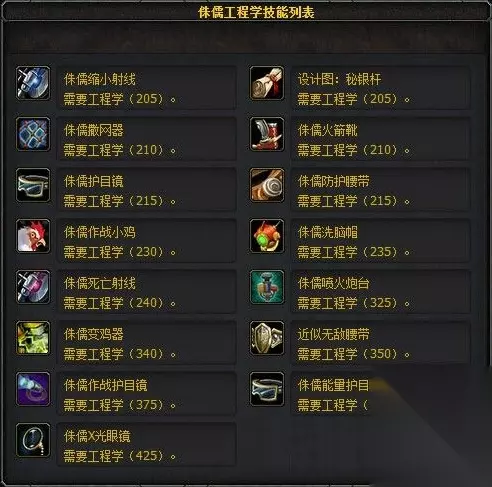Open the 侏儒X光眼镜 requires 425 entry
Image resolution: width=492 pixels, height=487 pixels.
coord(147,445)
